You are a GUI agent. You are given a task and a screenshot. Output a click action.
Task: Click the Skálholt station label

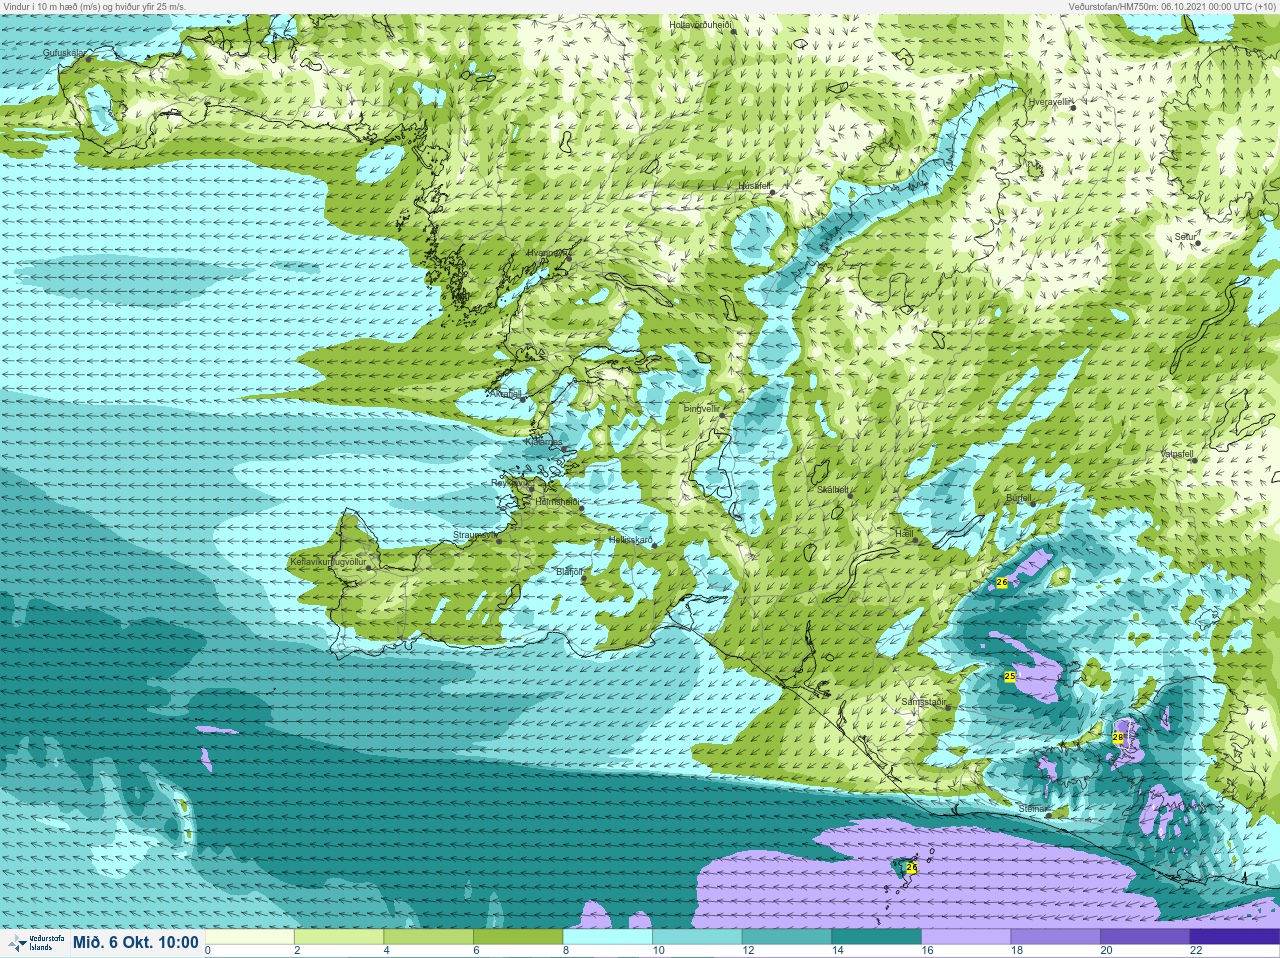pyautogui.click(x=833, y=490)
